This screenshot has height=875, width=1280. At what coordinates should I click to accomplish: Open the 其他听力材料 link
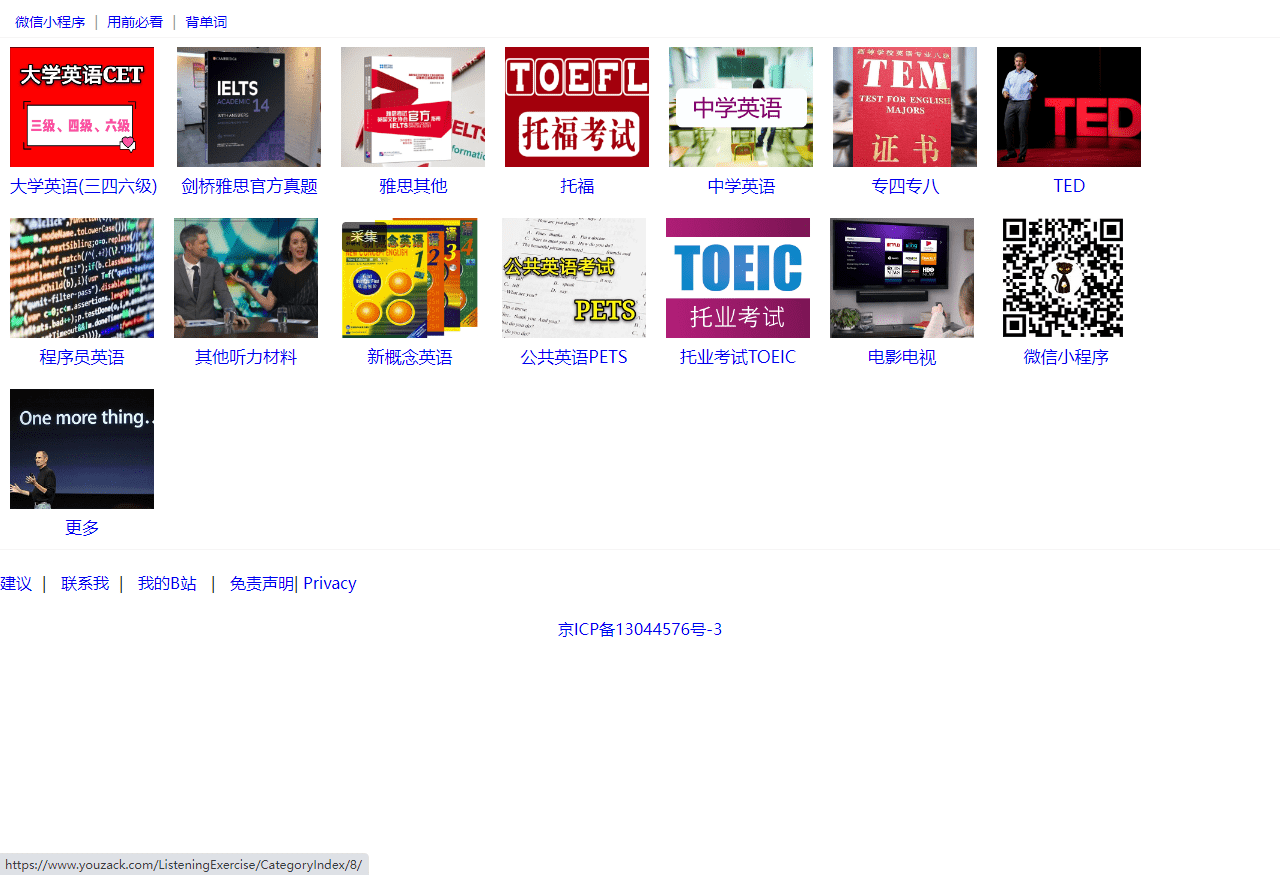click(x=246, y=357)
